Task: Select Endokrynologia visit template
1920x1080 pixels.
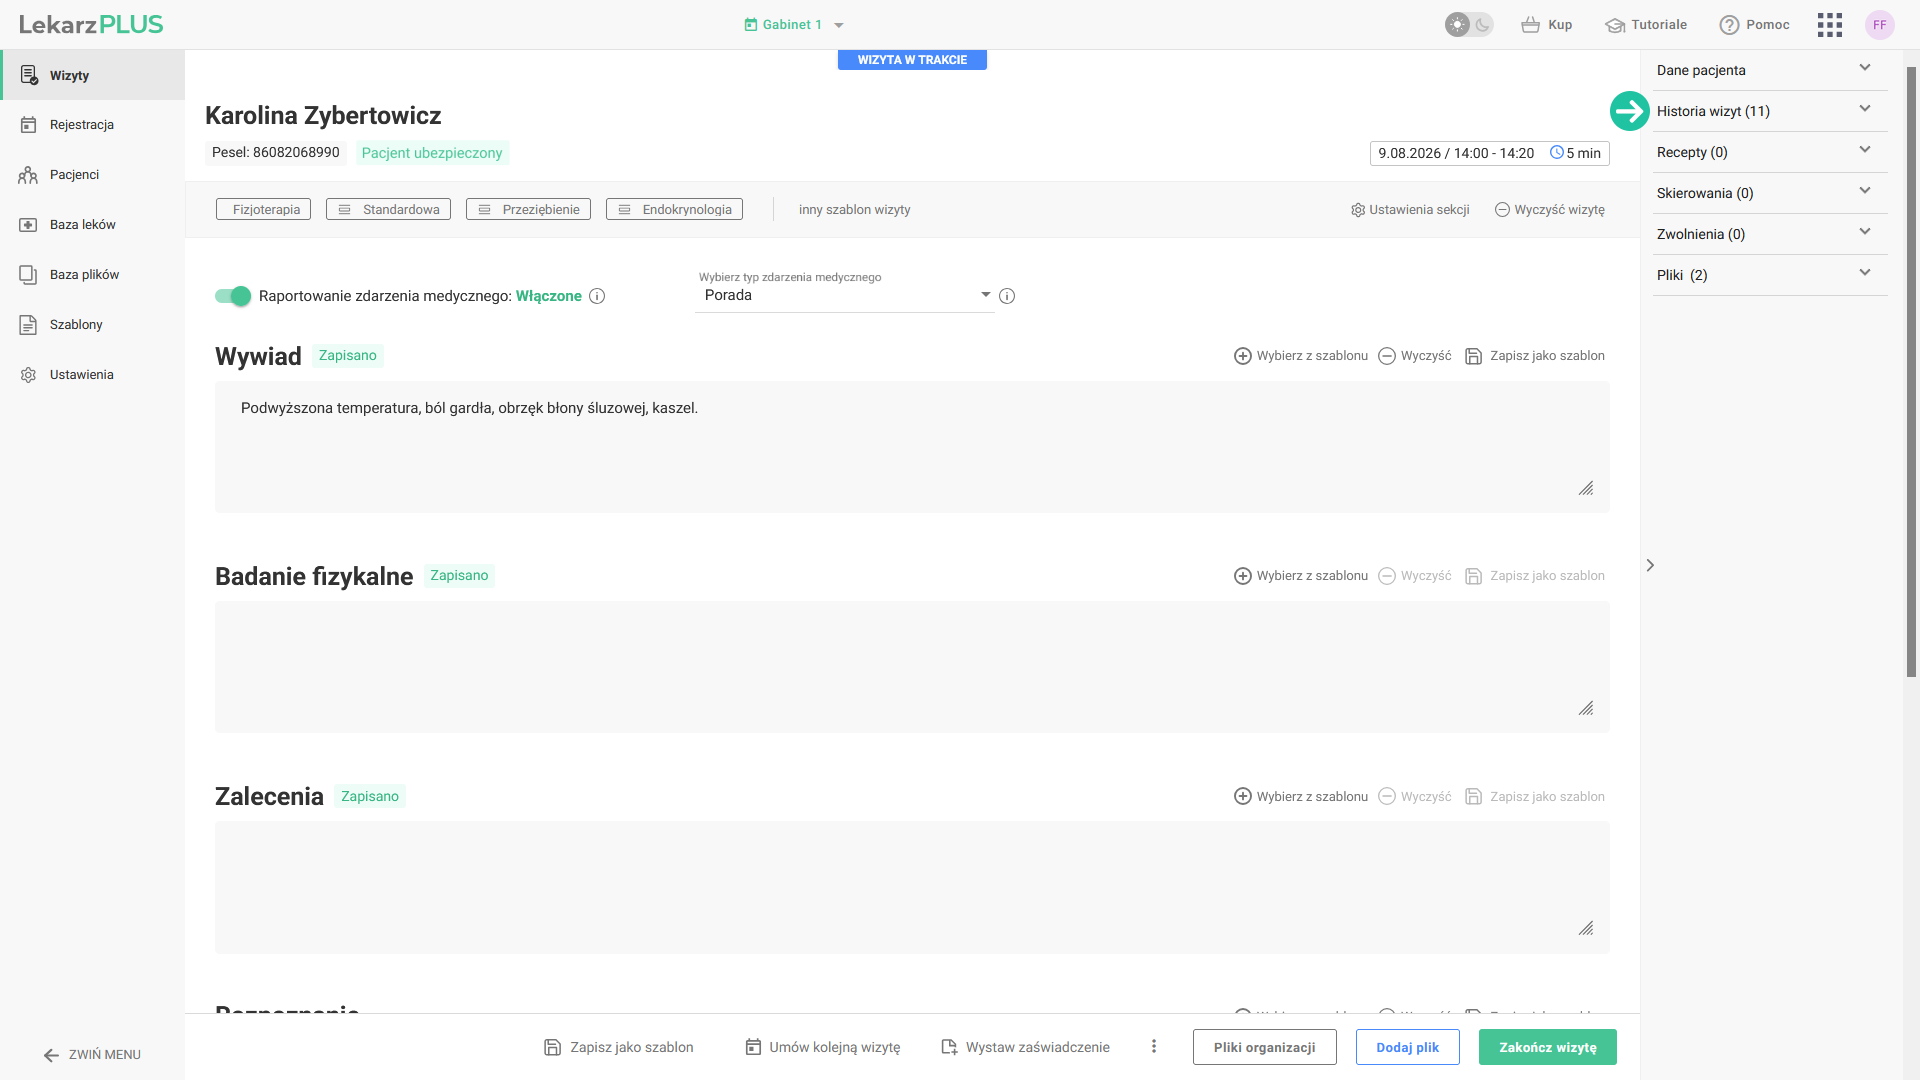Action: point(674,209)
